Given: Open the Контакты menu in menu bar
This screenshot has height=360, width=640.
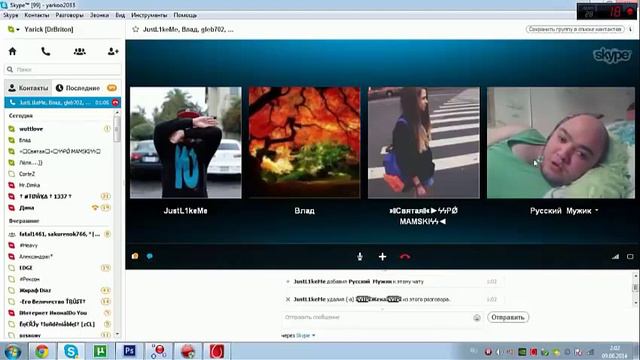Looking at the screenshot, I should [37, 15].
